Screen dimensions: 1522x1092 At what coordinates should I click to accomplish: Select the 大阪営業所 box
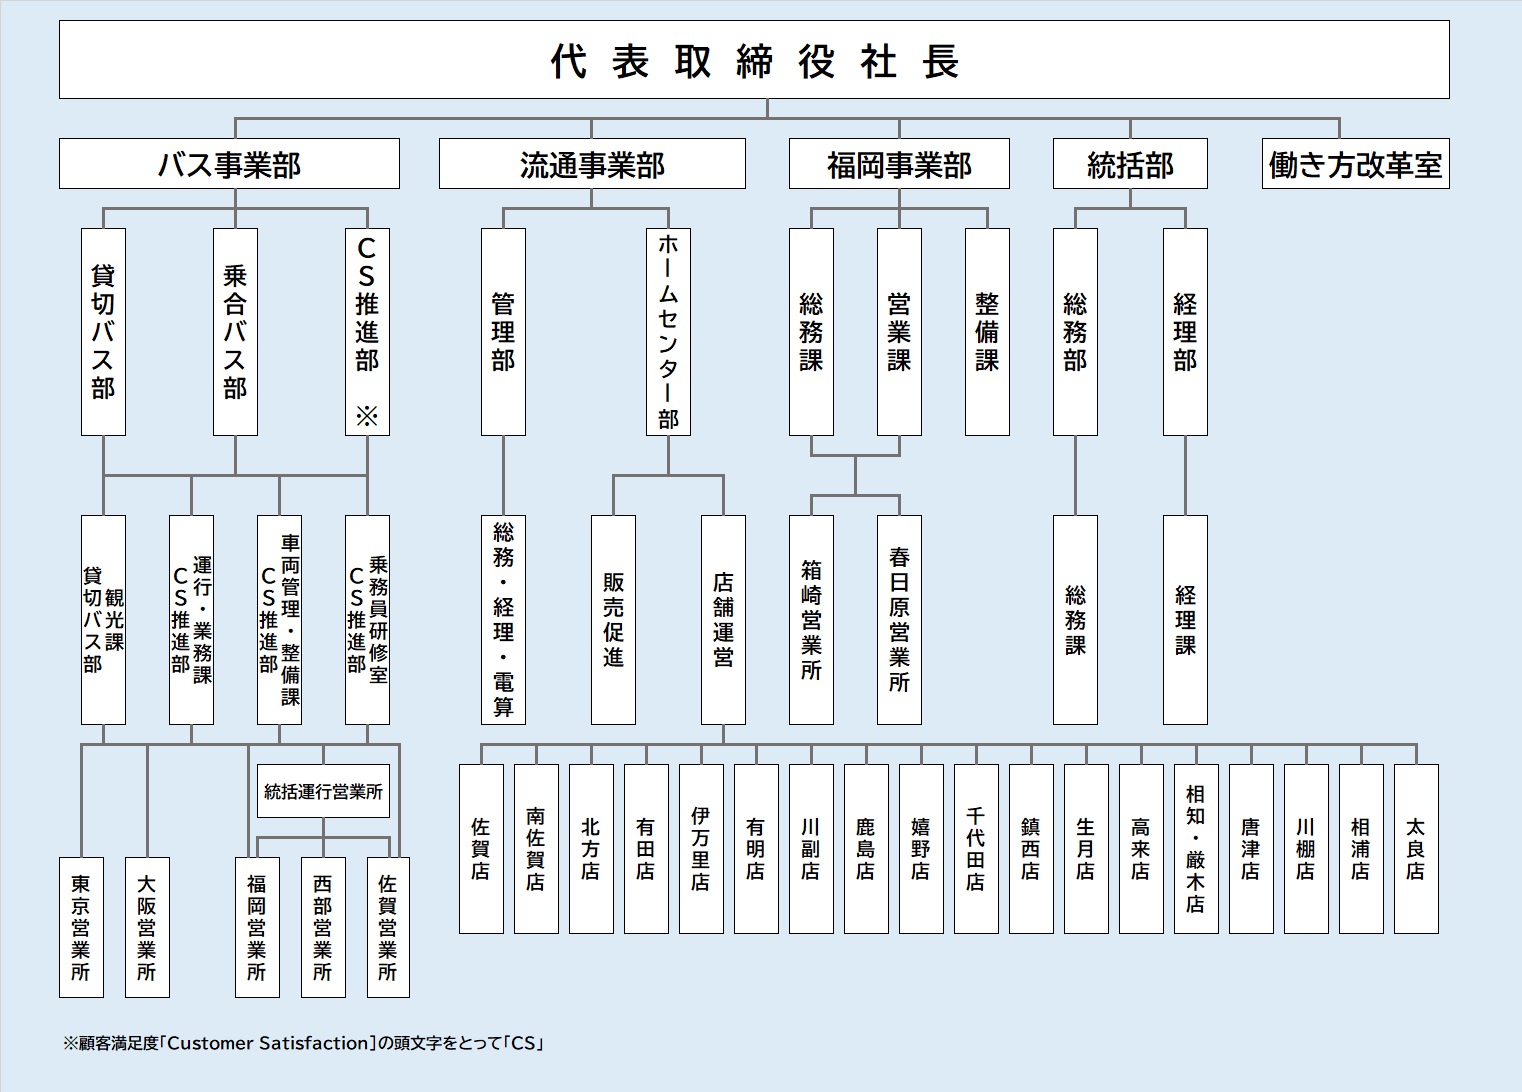coord(147,927)
